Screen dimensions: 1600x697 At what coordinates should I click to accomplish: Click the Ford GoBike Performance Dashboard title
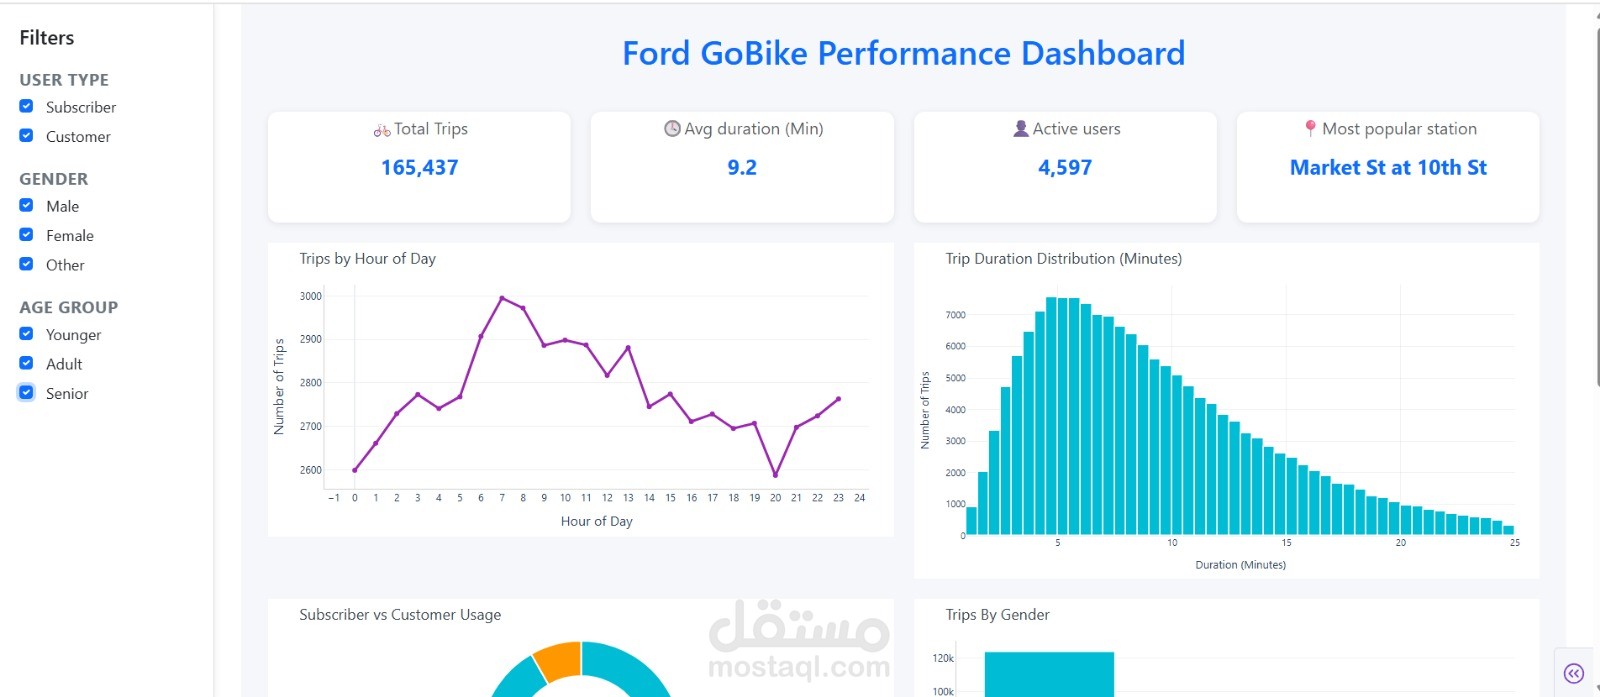click(x=902, y=54)
